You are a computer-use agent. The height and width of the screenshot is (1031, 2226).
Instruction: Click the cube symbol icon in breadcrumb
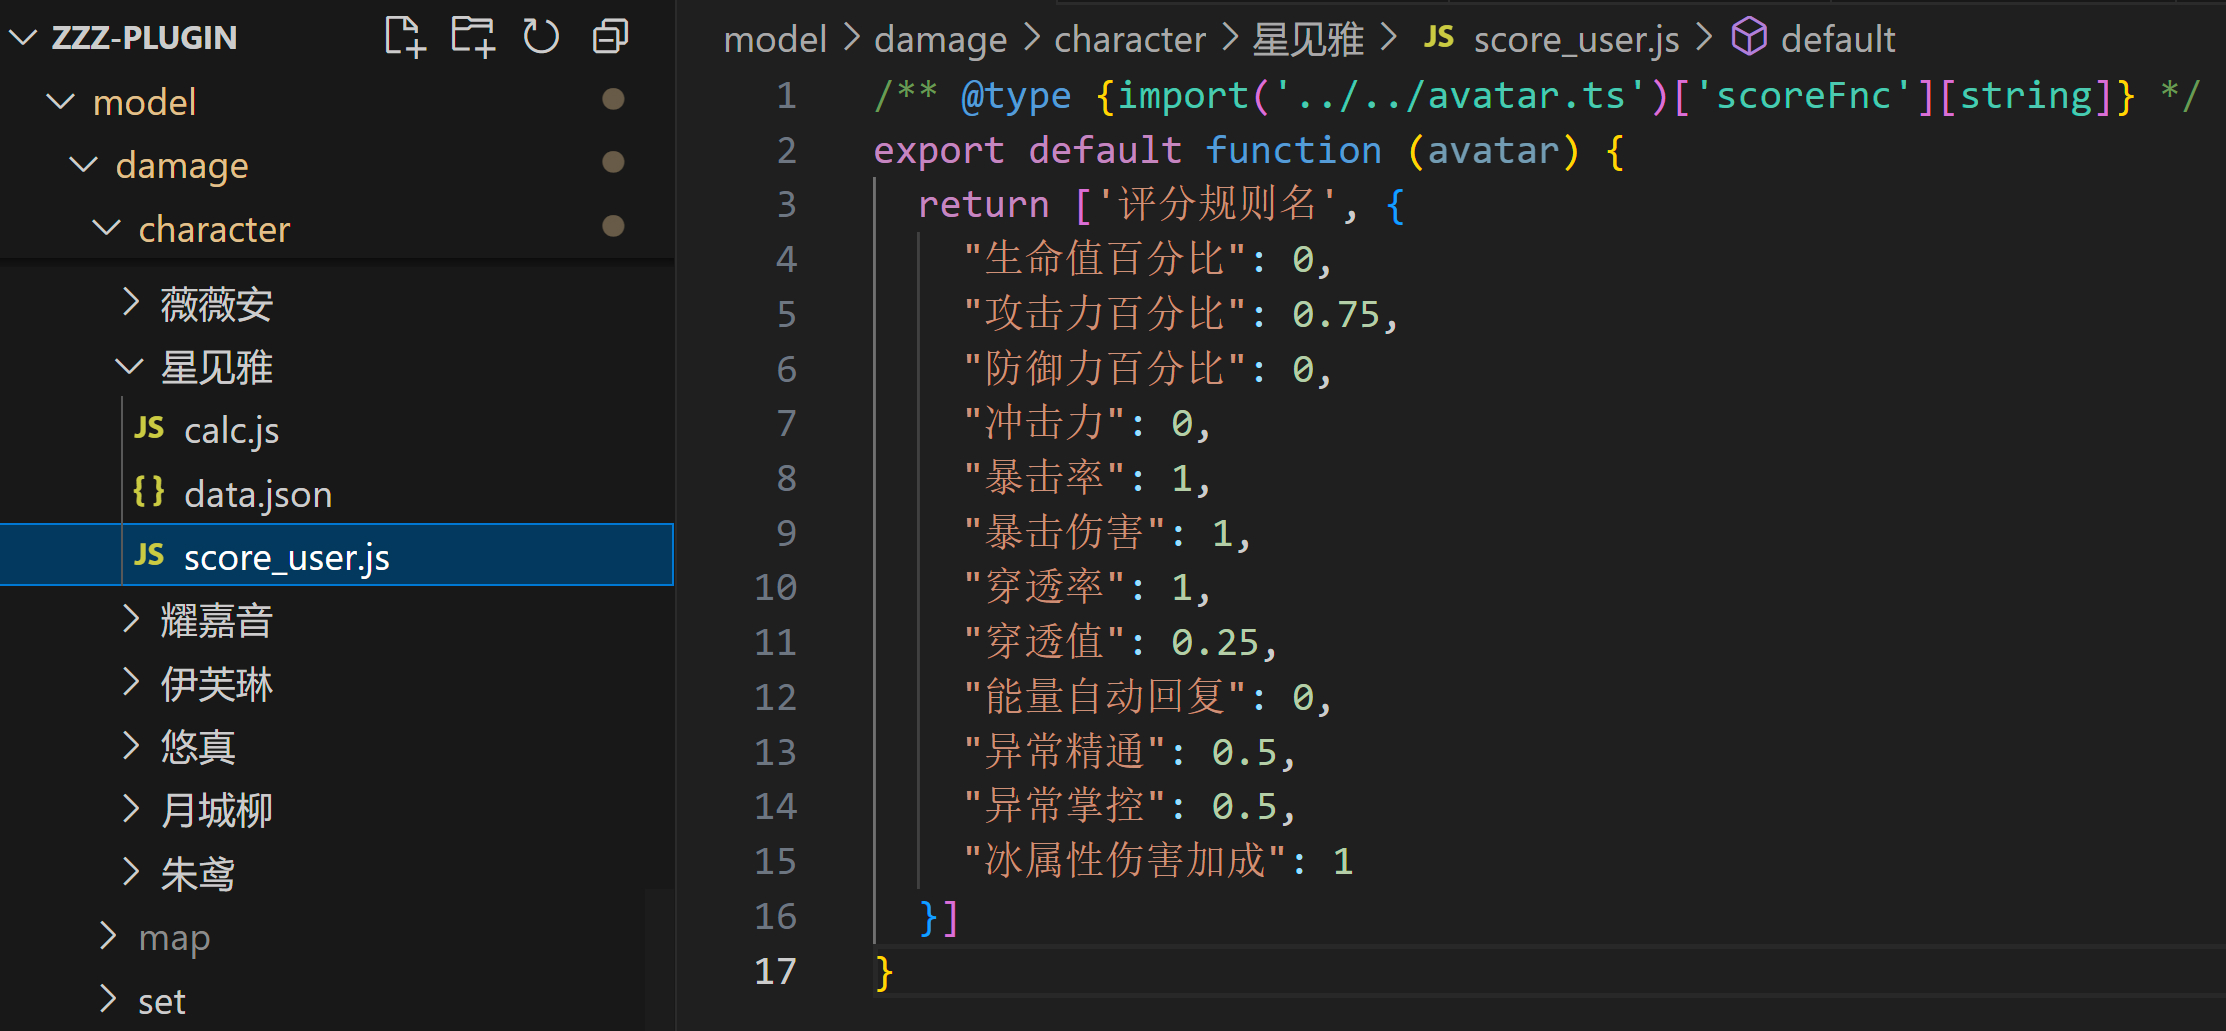1749,38
